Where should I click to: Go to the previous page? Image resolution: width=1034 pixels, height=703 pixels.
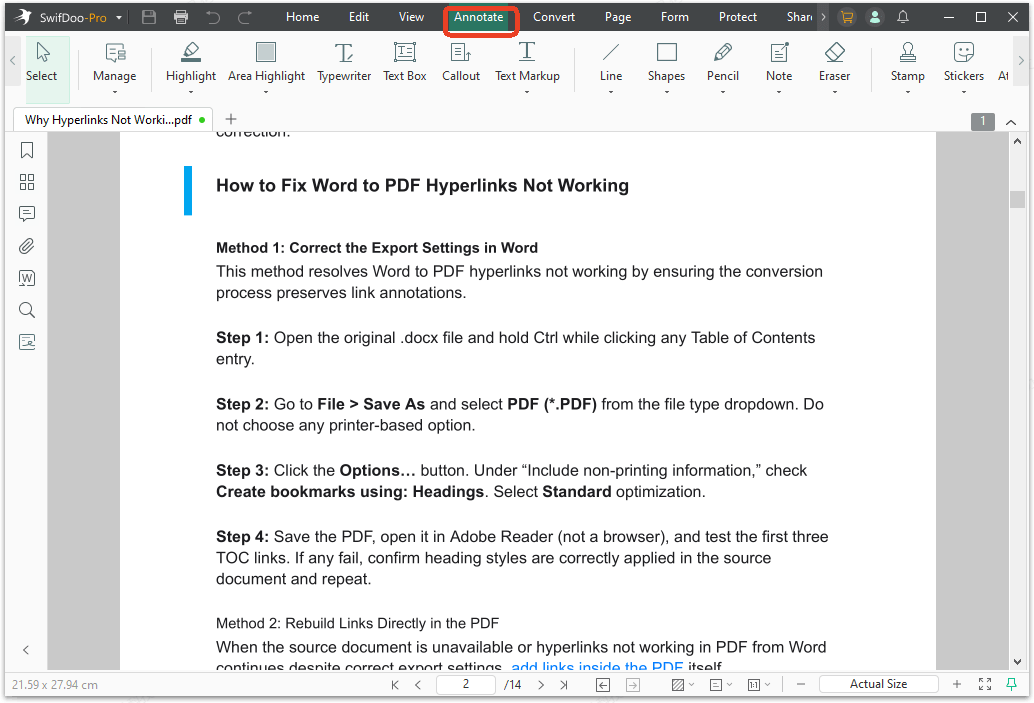coord(418,685)
